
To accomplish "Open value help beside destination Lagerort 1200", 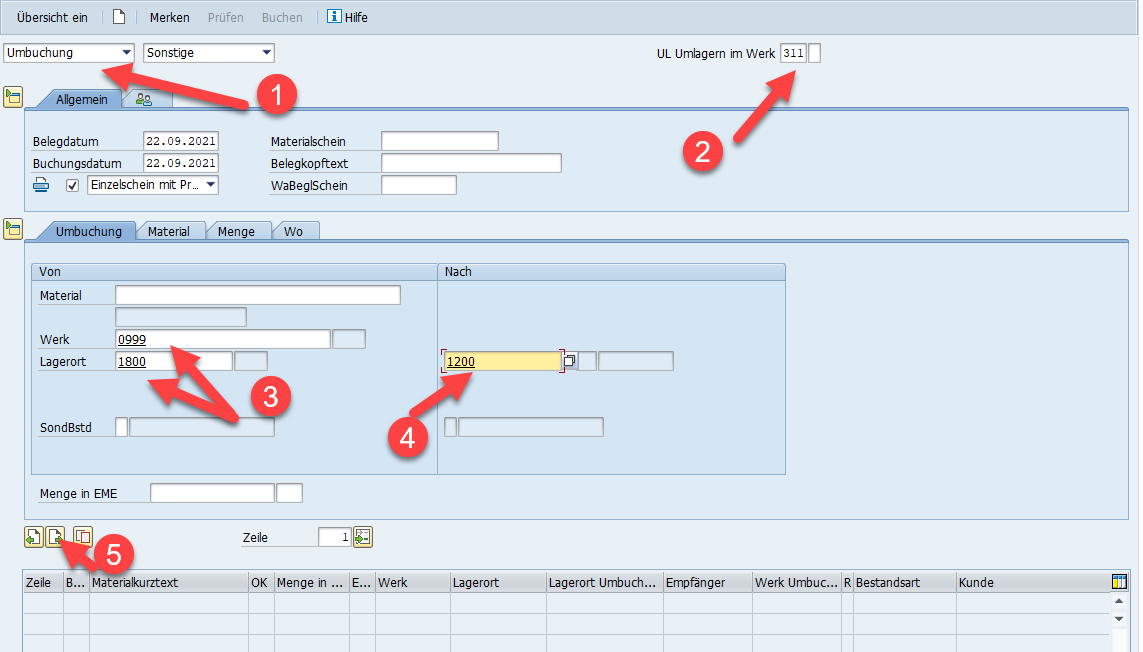I will [570, 361].
